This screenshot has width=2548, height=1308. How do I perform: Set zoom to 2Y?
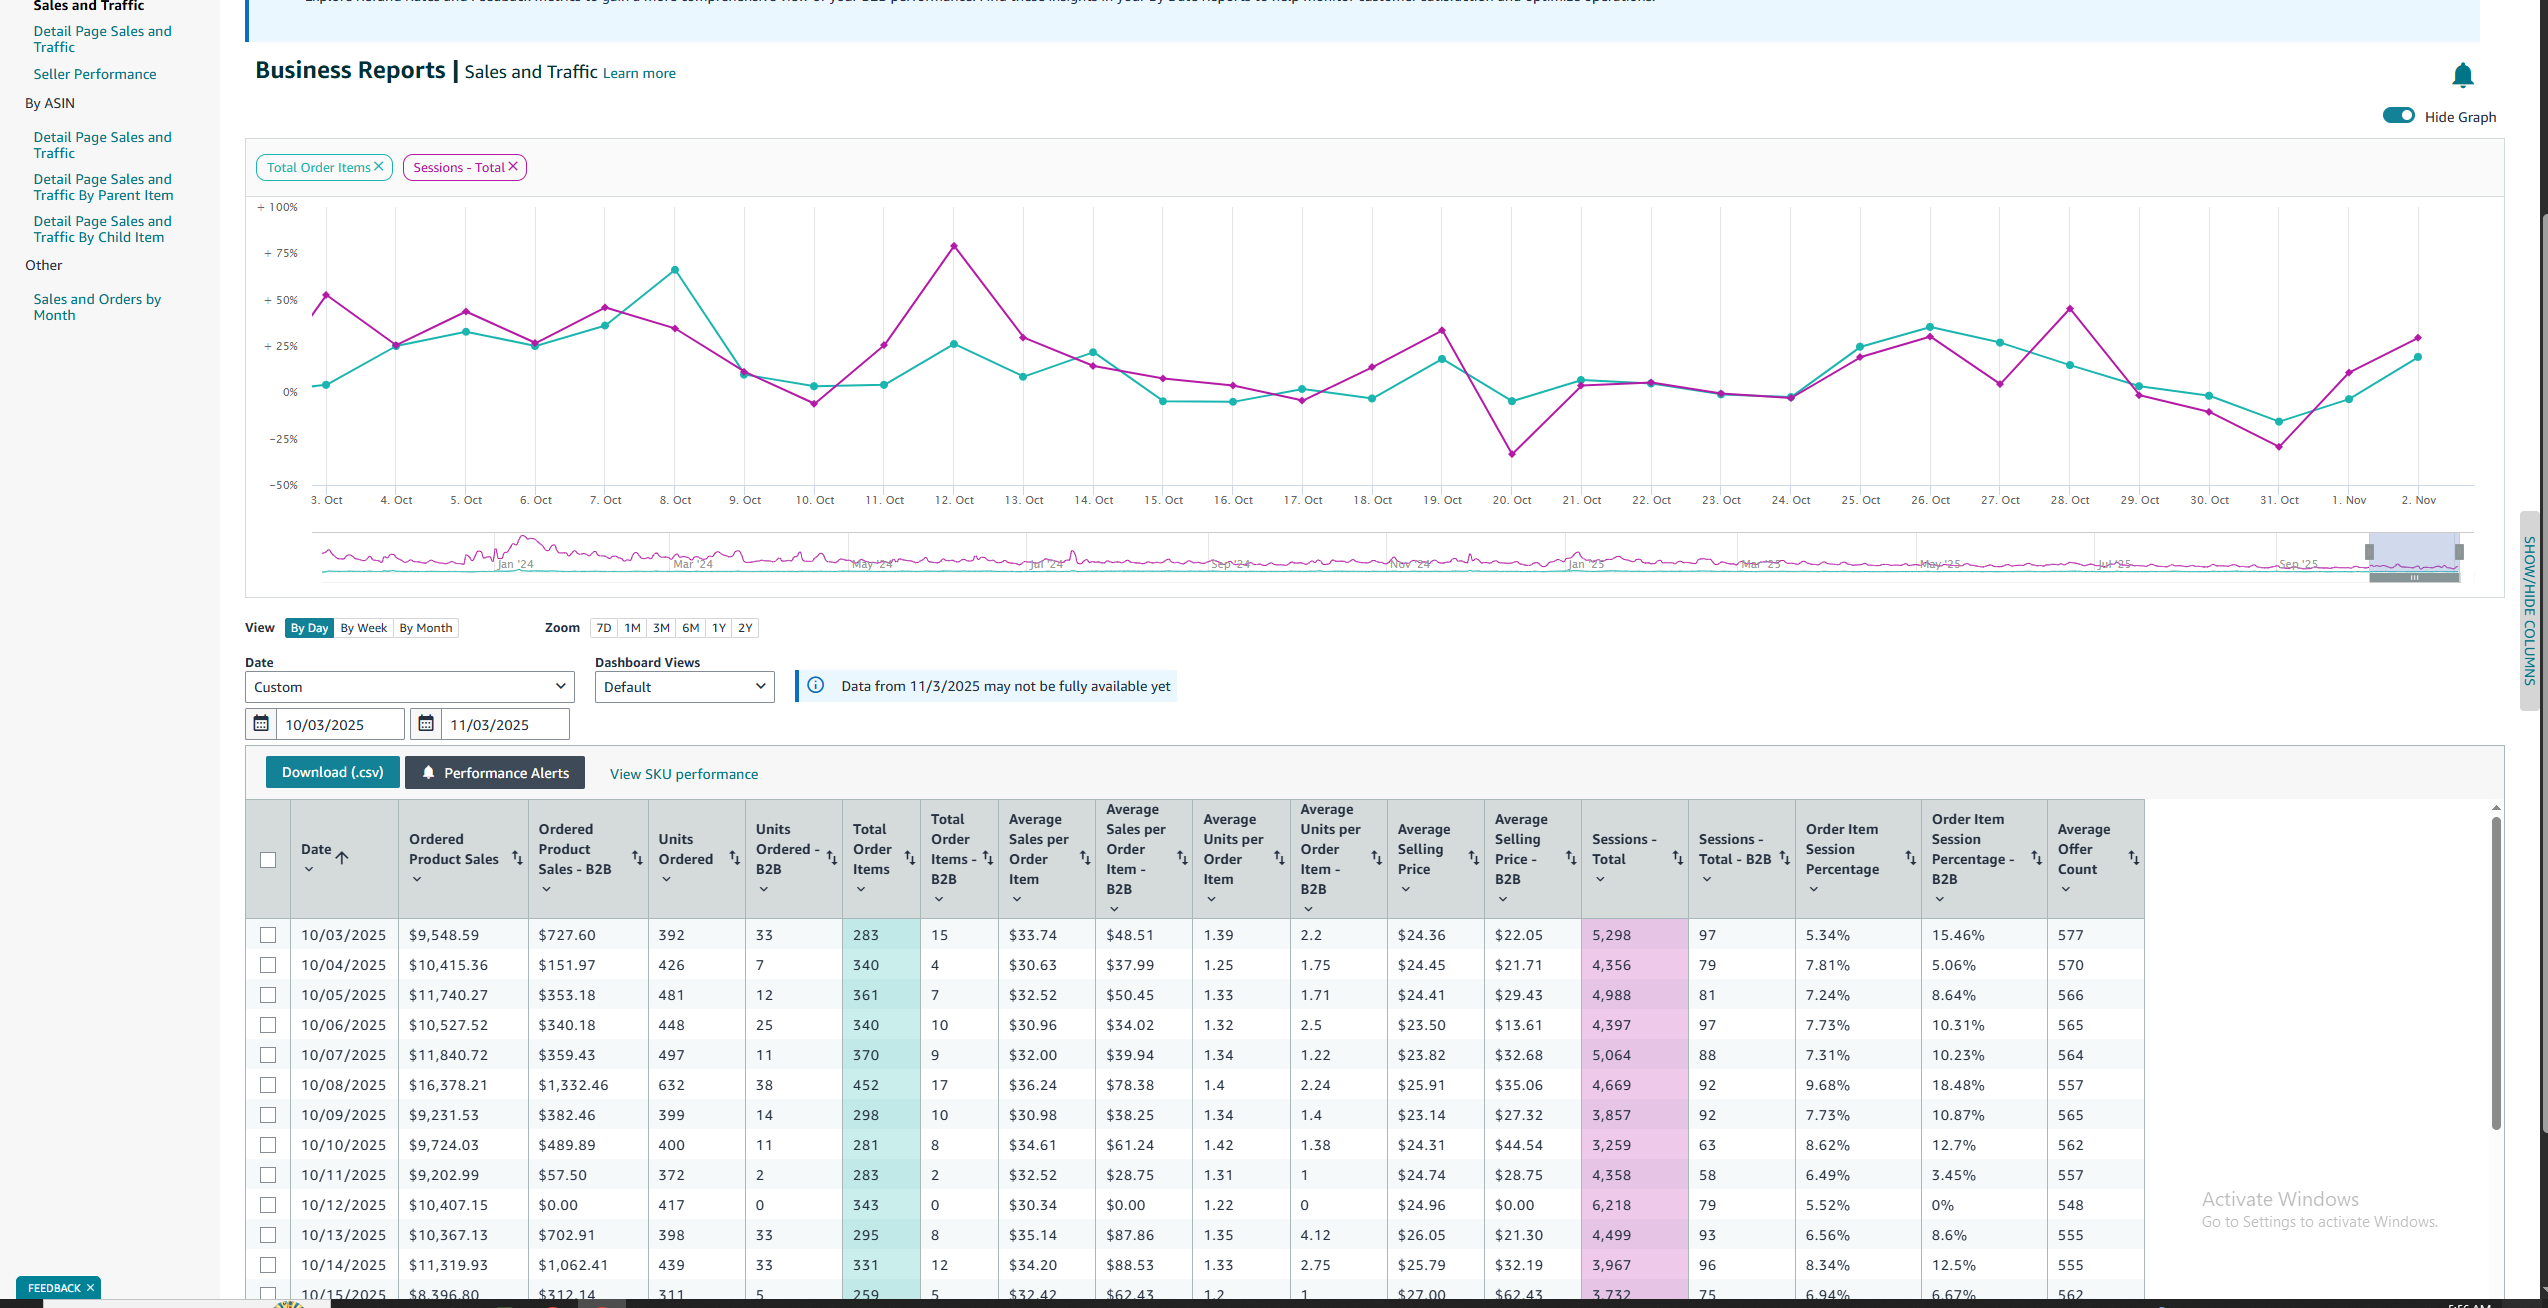coord(745,627)
